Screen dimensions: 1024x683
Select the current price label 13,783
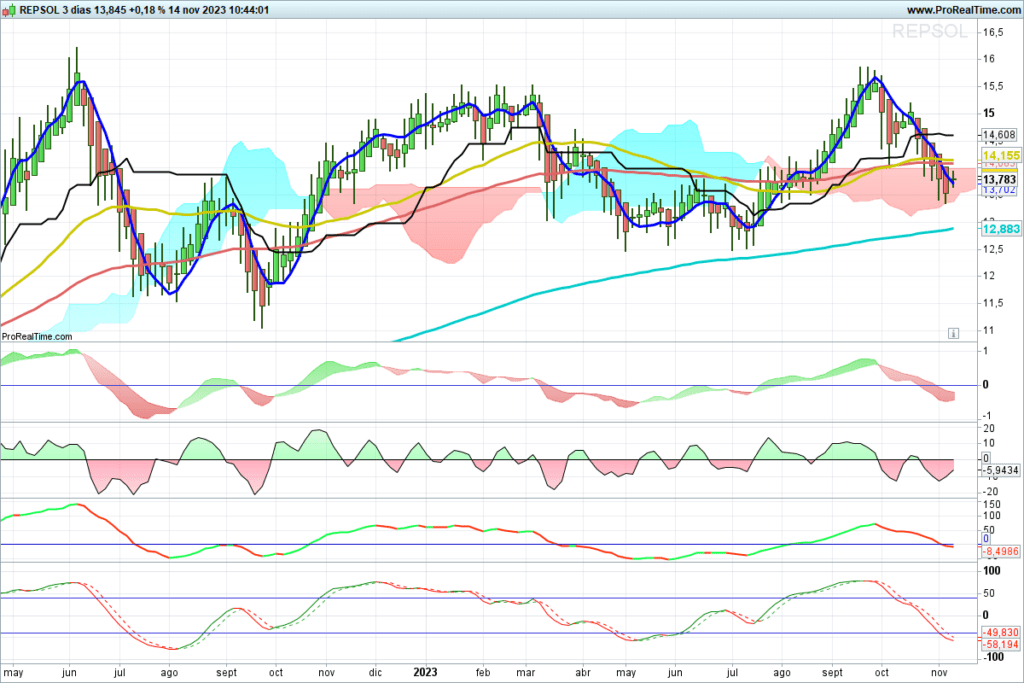(999, 179)
